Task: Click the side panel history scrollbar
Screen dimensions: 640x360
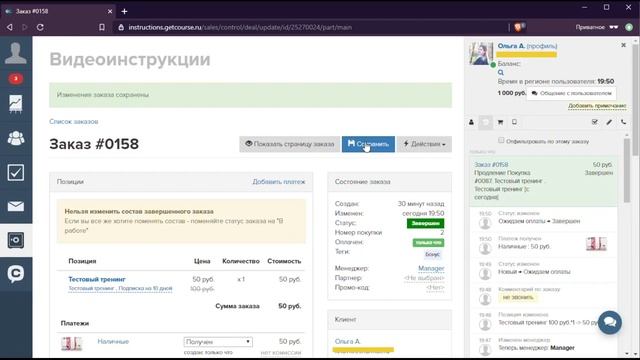Action: coord(627,170)
